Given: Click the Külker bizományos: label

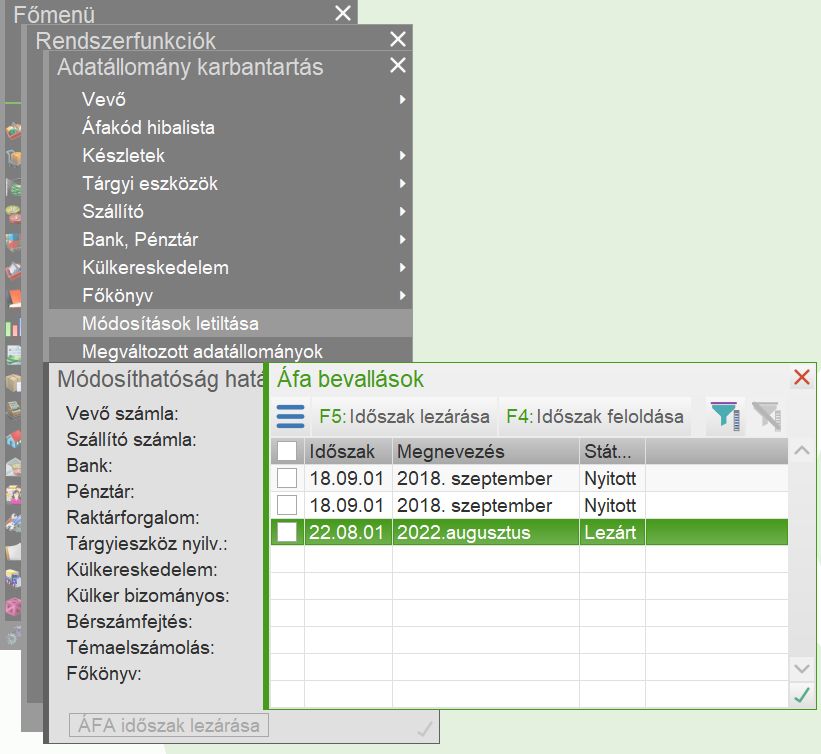Looking at the screenshot, I should pyautogui.click(x=148, y=595).
